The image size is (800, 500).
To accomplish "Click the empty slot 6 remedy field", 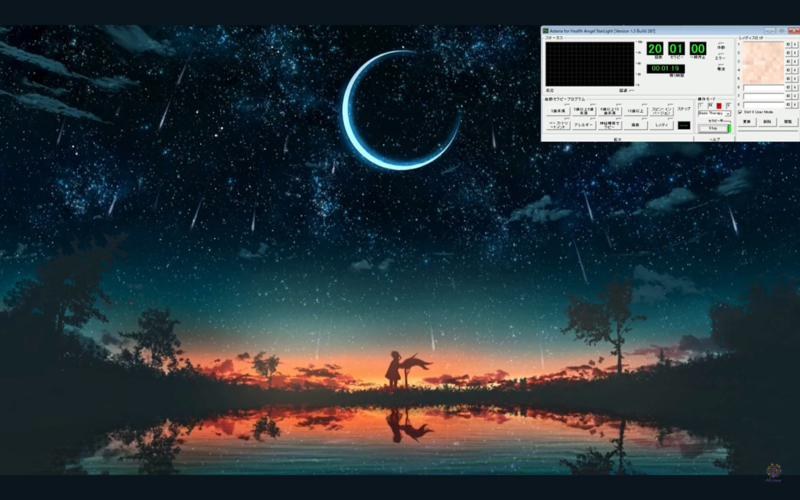I will click(x=763, y=87).
